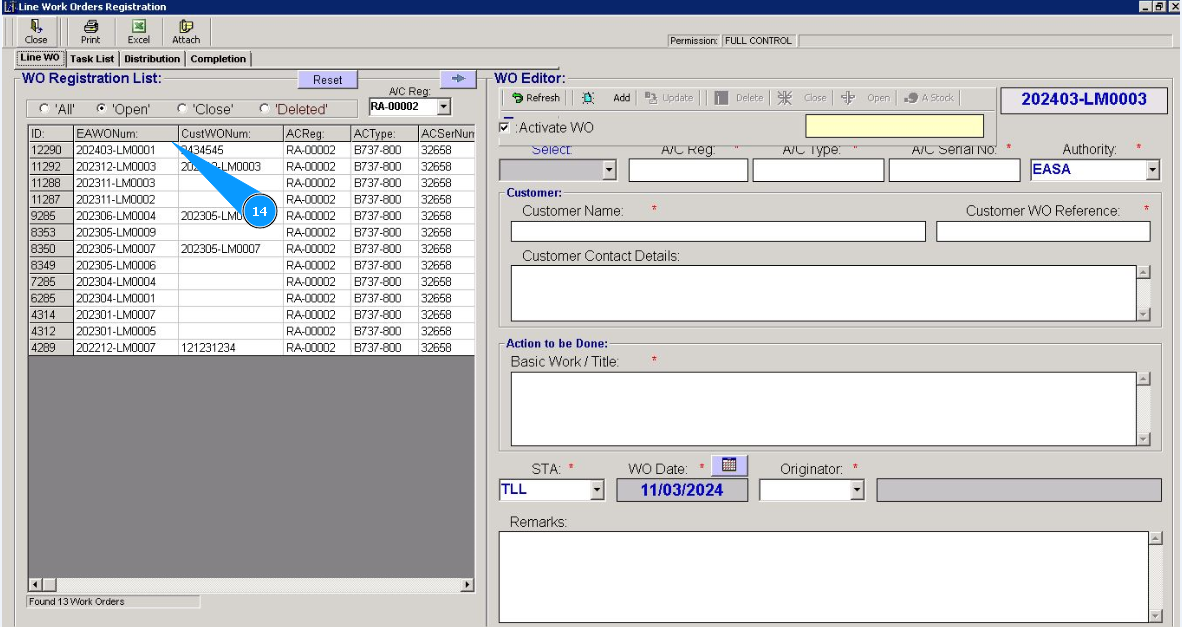Expand the Authority EASA dropdown
1182x629 pixels.
1152,170
